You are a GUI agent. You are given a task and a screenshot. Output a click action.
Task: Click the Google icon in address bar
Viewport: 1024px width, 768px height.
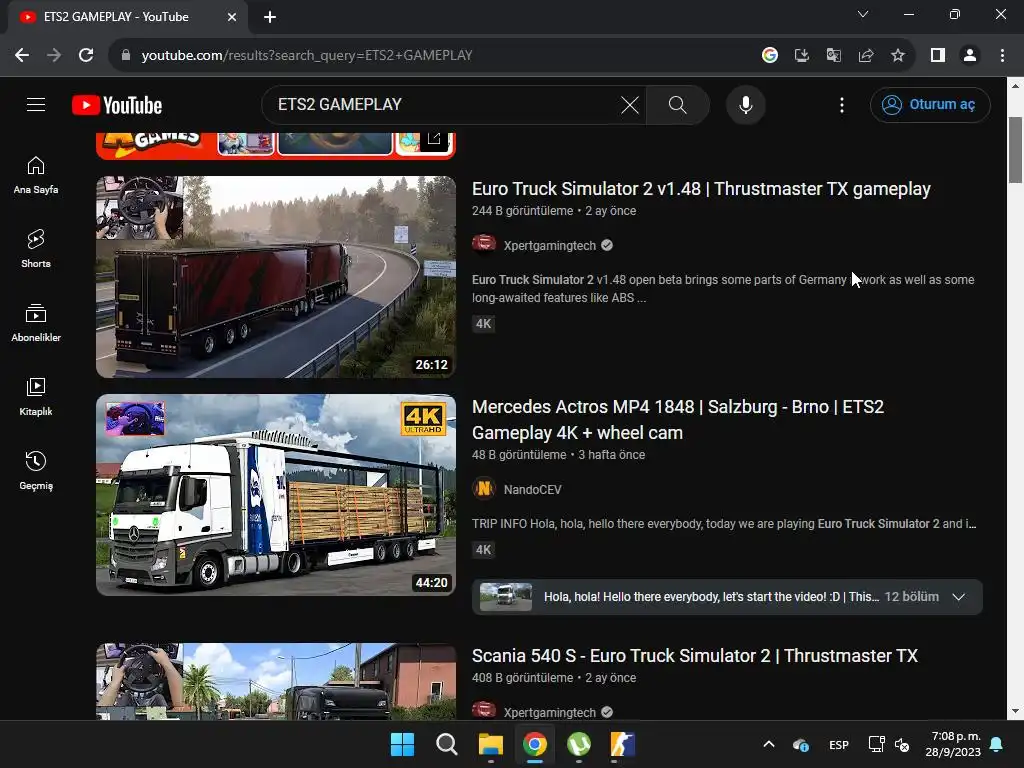tap(770, 56)
